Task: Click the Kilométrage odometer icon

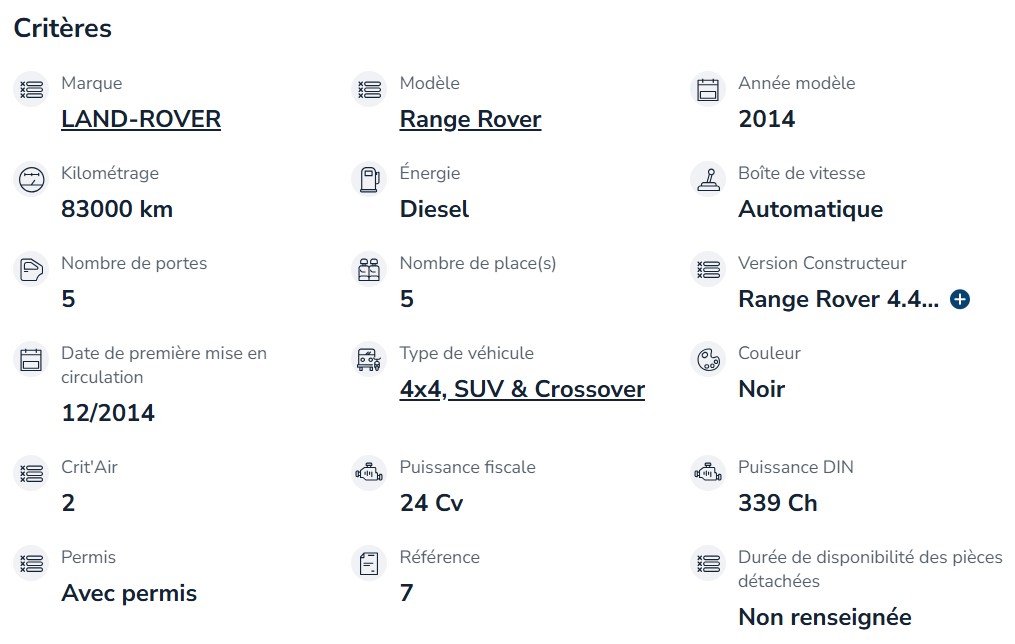Action: click(x=31, y=179)
